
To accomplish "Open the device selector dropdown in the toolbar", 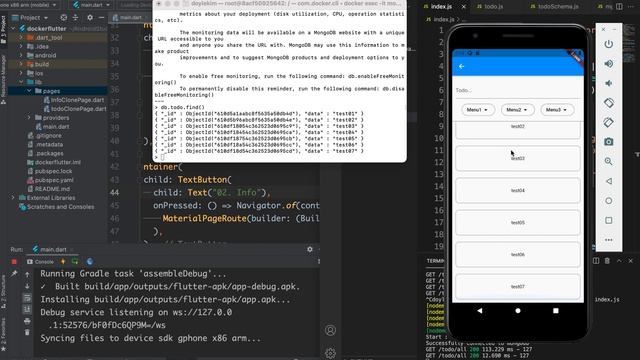I will (29, 5).
